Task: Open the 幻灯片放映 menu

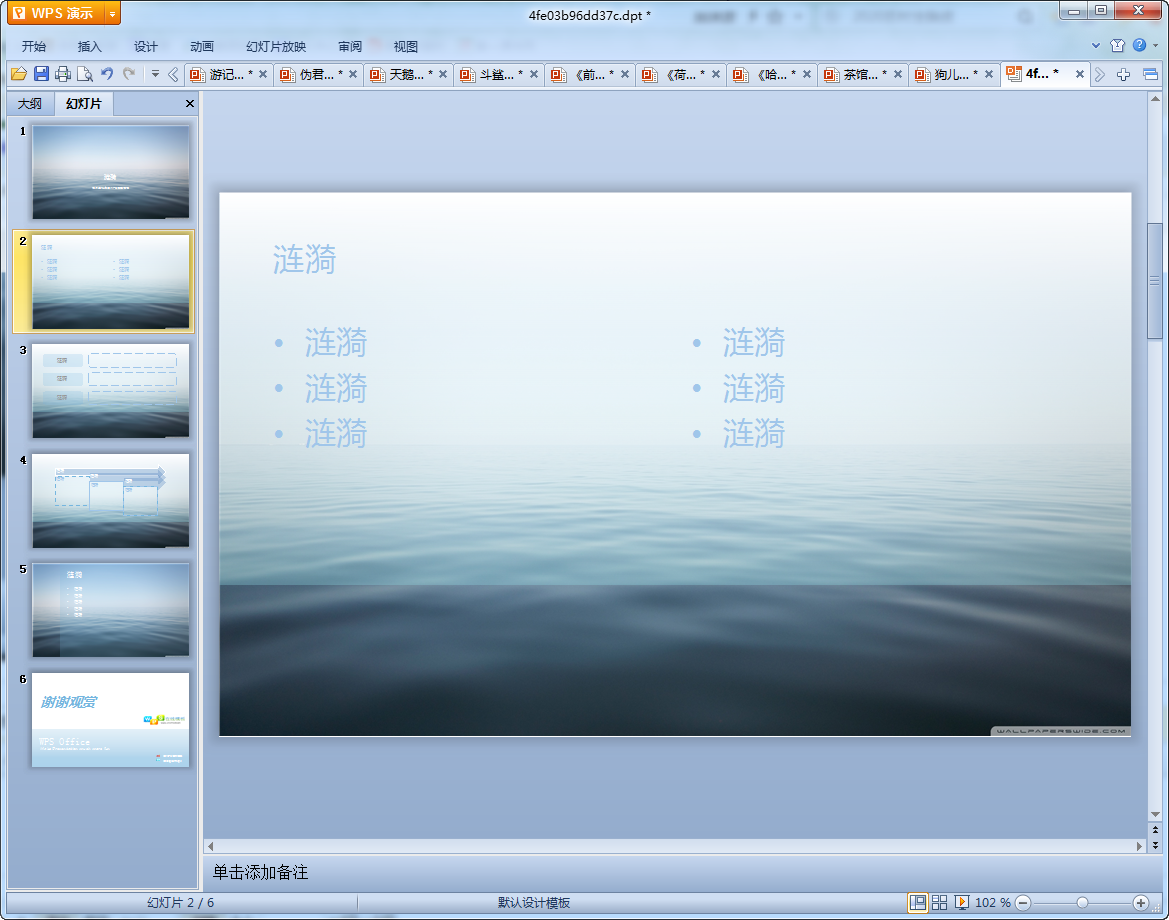Action: [x=276, y=46]
